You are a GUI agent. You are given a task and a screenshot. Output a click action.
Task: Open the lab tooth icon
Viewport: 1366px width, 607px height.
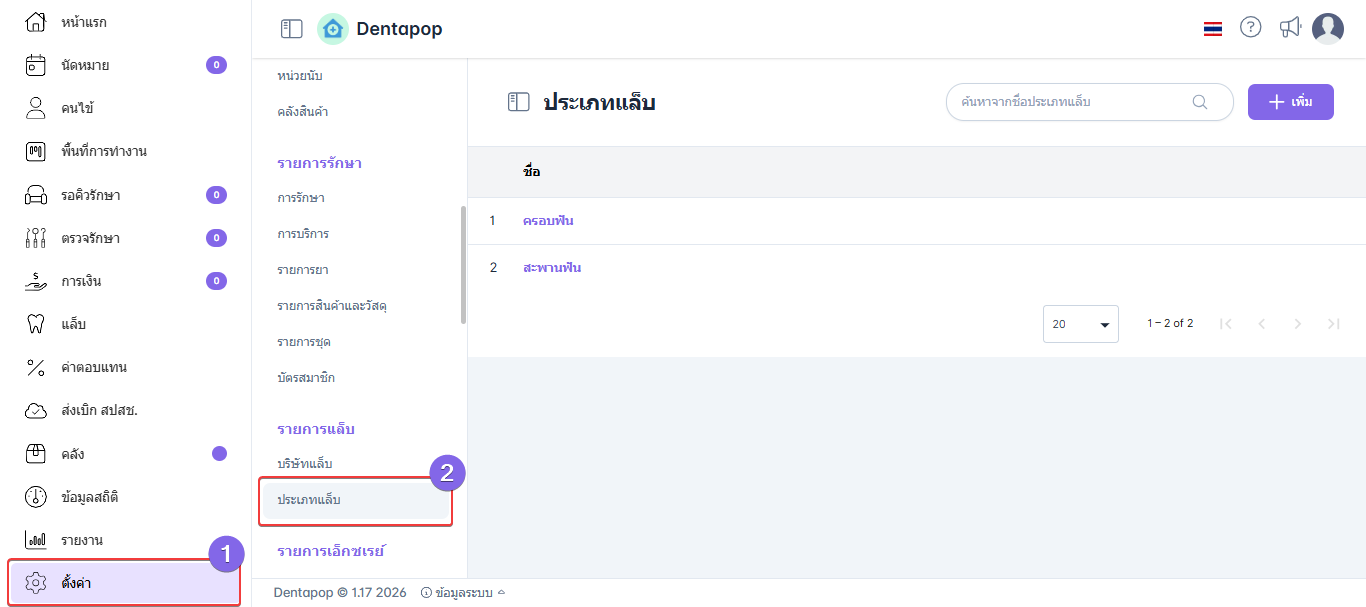[x=36, y=324]
